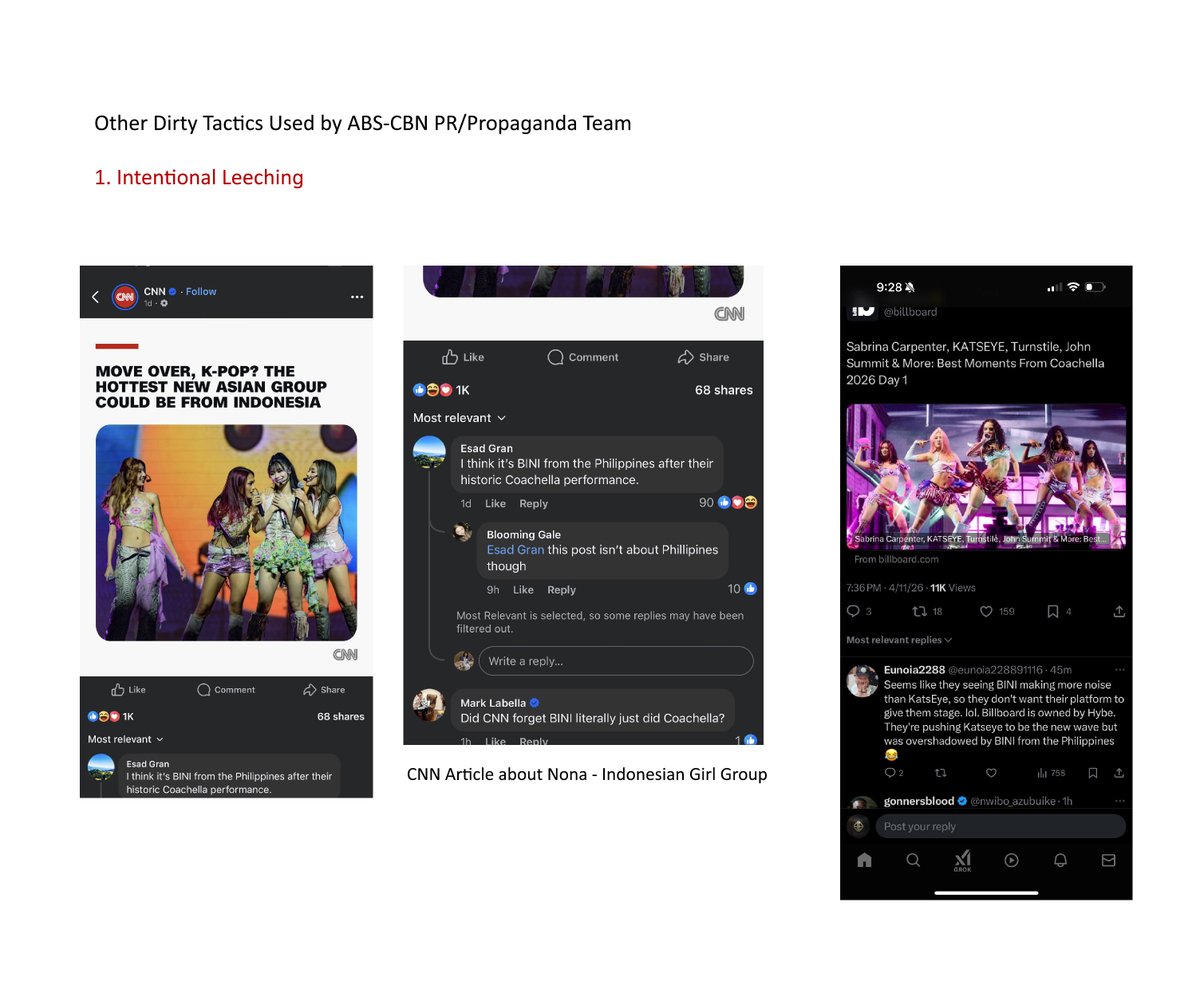
Task: Open the Eunoia2288 username
Action: [914, 669]
